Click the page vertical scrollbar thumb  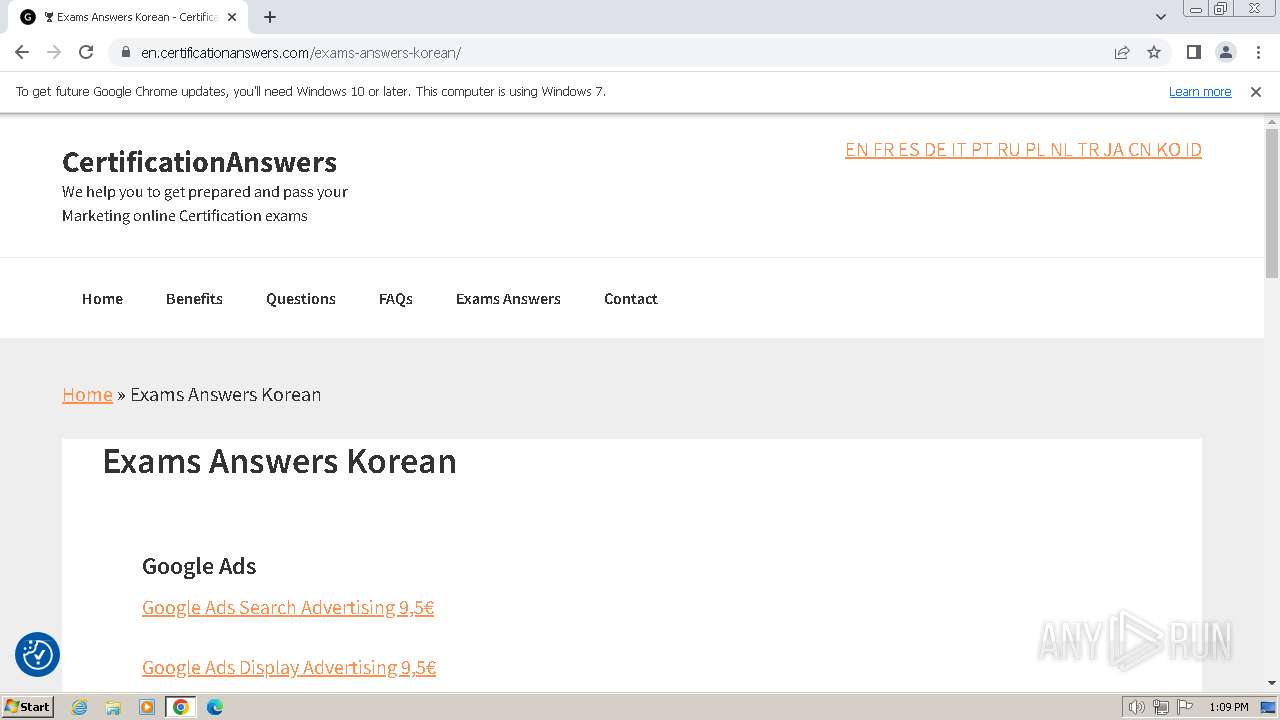click(x=1272, y=203)
